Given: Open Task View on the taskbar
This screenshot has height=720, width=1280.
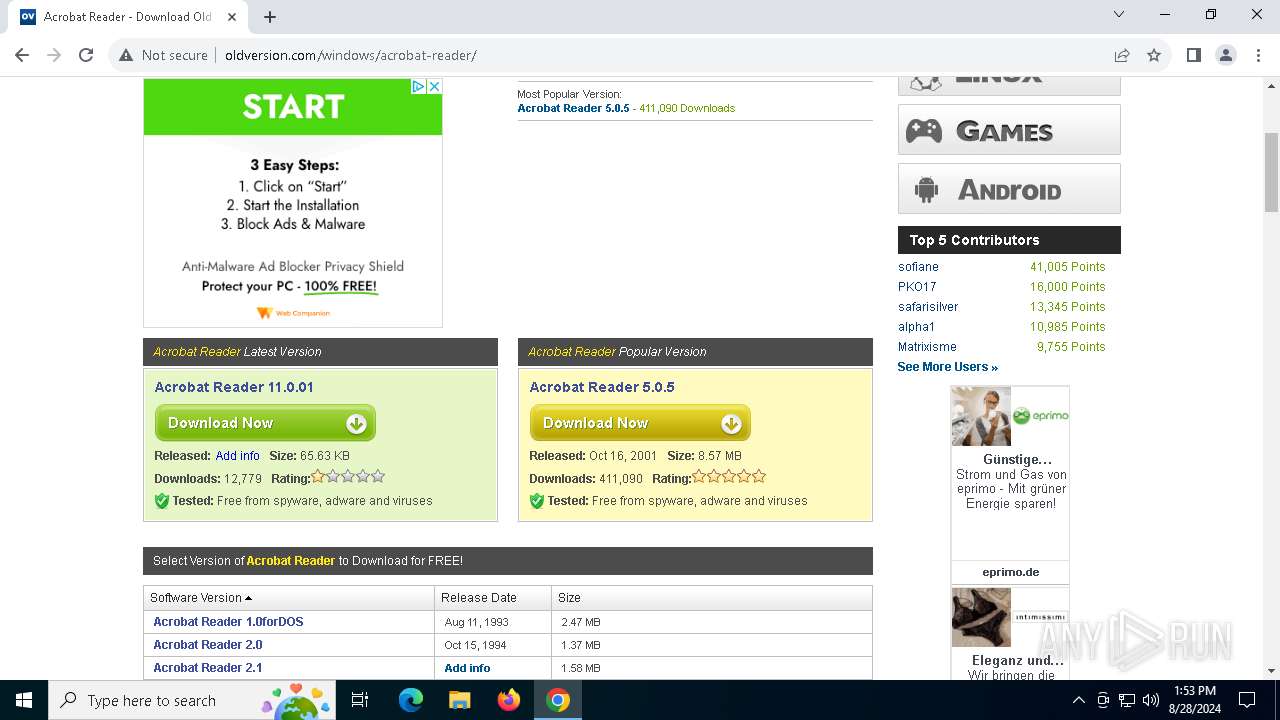Looking at the screenshot, I should [360, 700].
